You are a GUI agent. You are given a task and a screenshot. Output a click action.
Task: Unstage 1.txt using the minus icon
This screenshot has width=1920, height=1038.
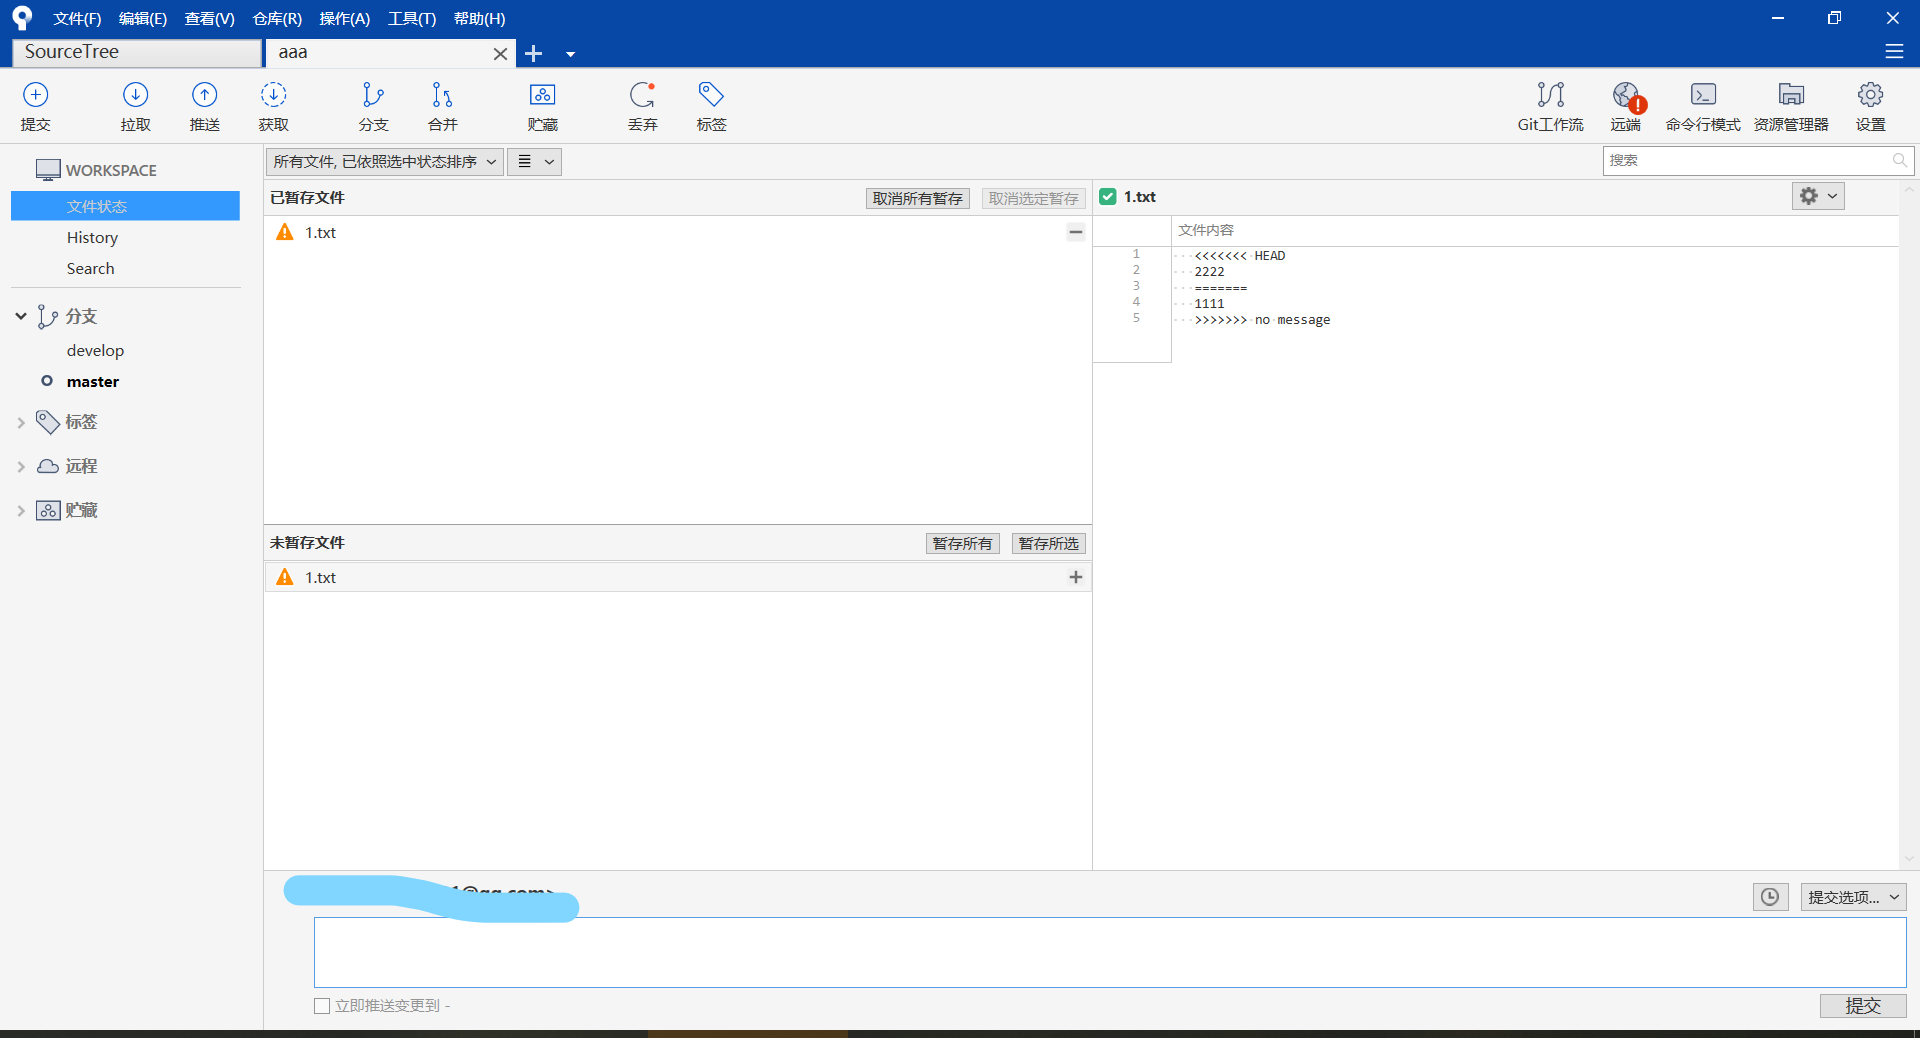(1076, 232)
